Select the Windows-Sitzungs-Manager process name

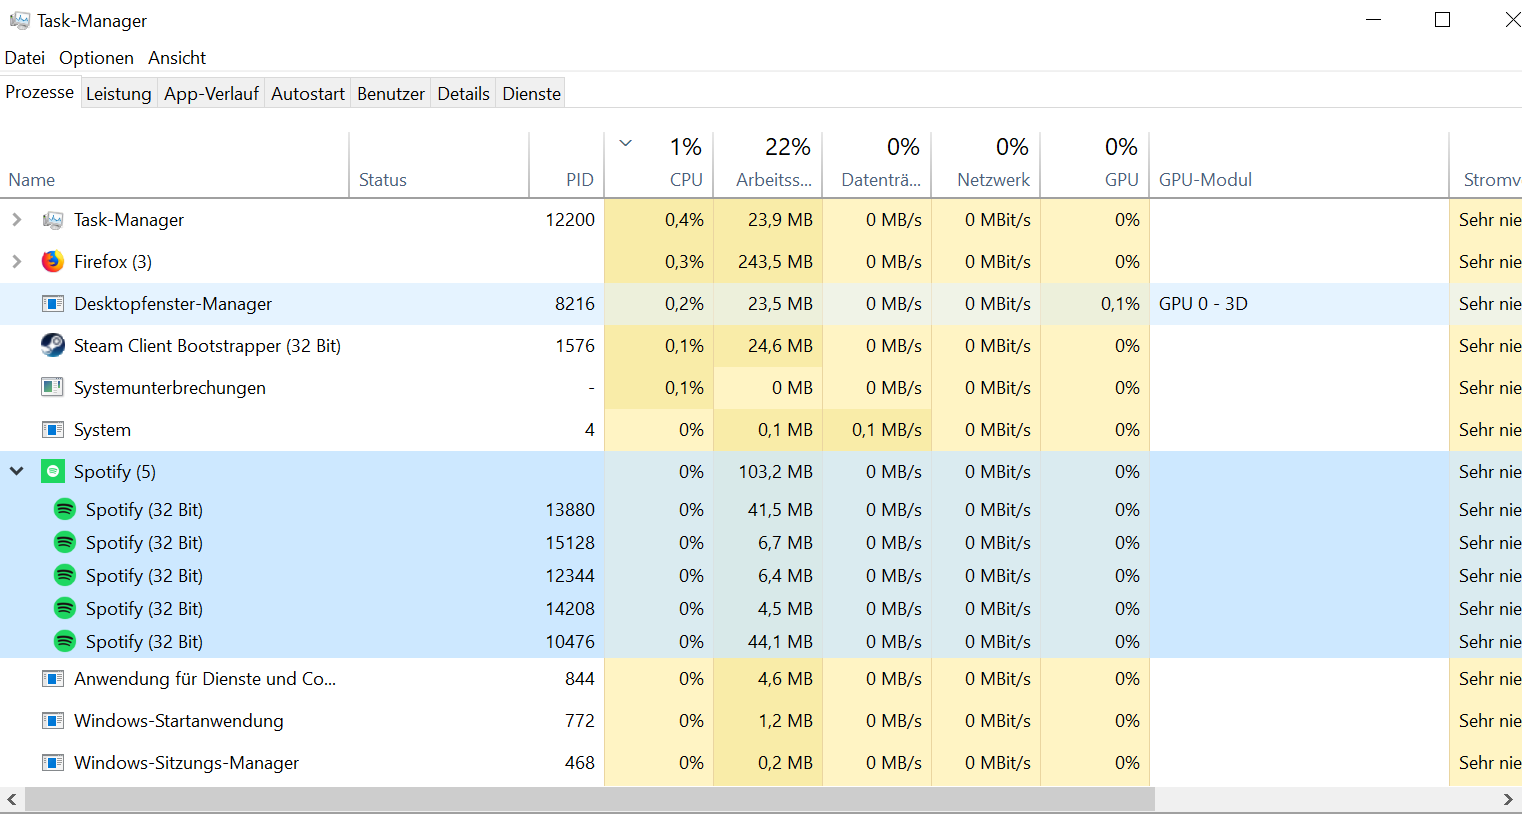coord(187,763)
